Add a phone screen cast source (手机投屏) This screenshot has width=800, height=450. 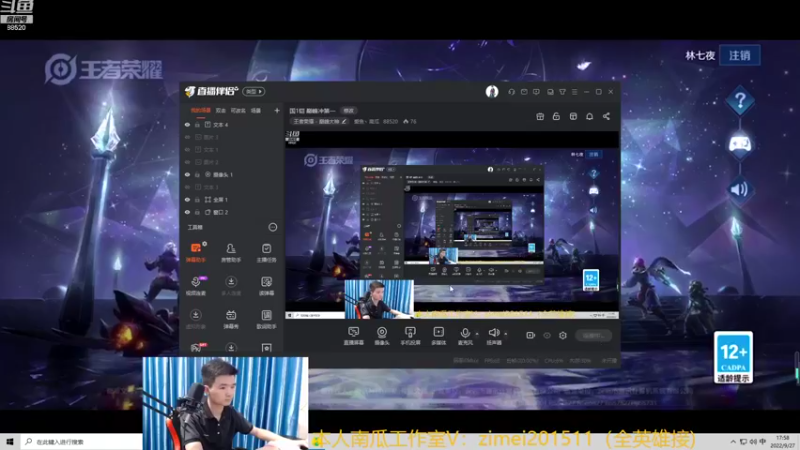coord(410,336)
